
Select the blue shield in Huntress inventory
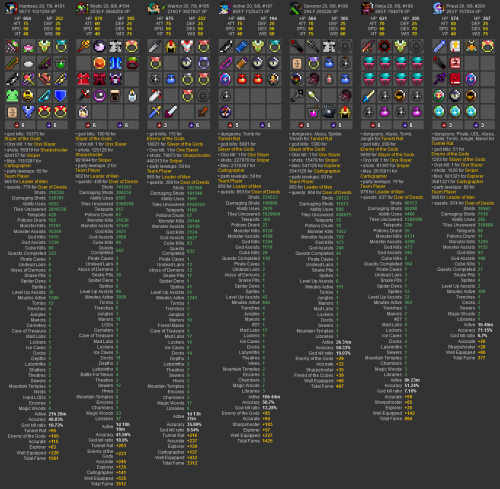(60, 96)
